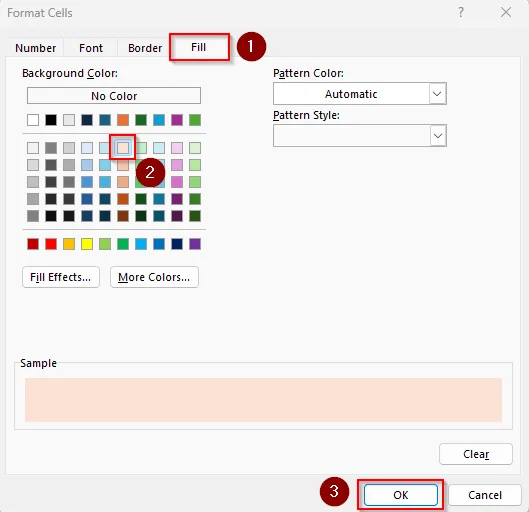Click the Clear button
The image size is (529, 512).
coord(476,454)
